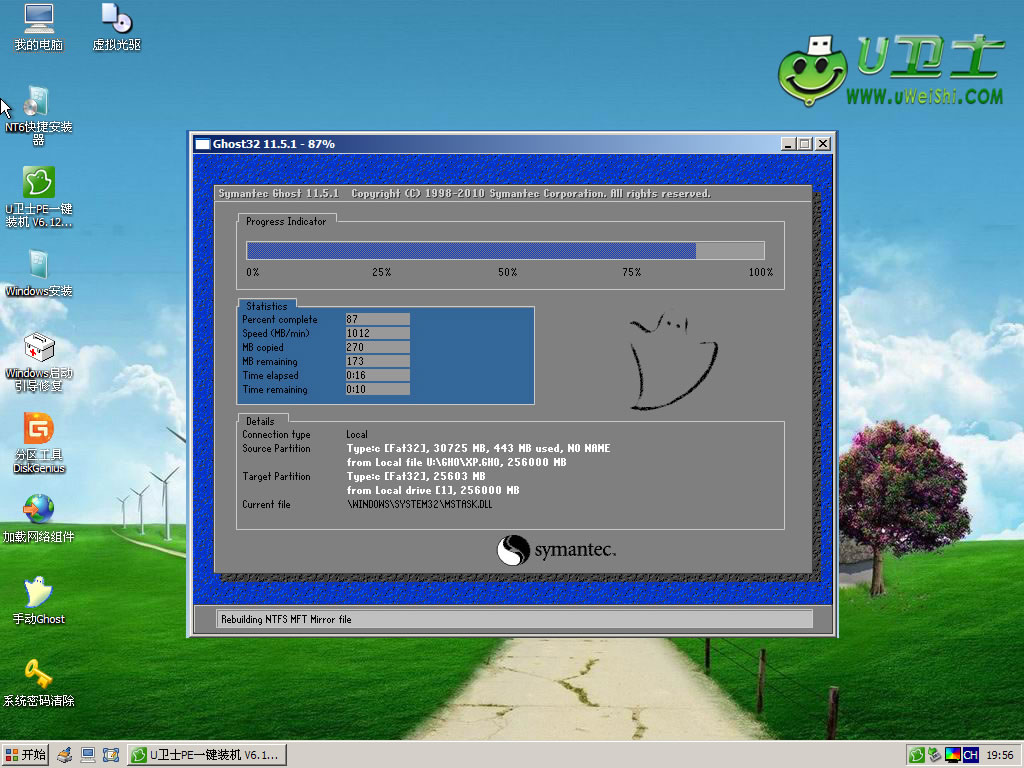
Task: Open the 我的电脑 desktop icon
Action: [x=37, y=25]
